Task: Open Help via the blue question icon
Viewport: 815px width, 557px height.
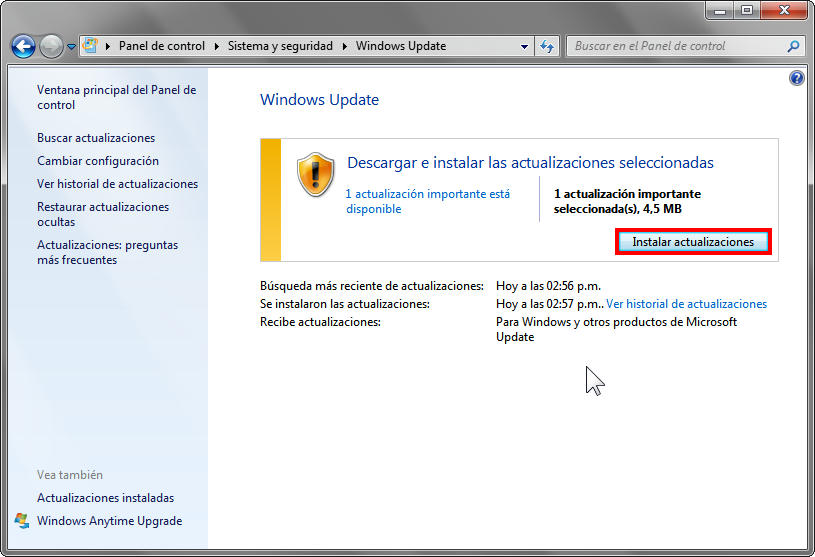Action: pos(796,78)
